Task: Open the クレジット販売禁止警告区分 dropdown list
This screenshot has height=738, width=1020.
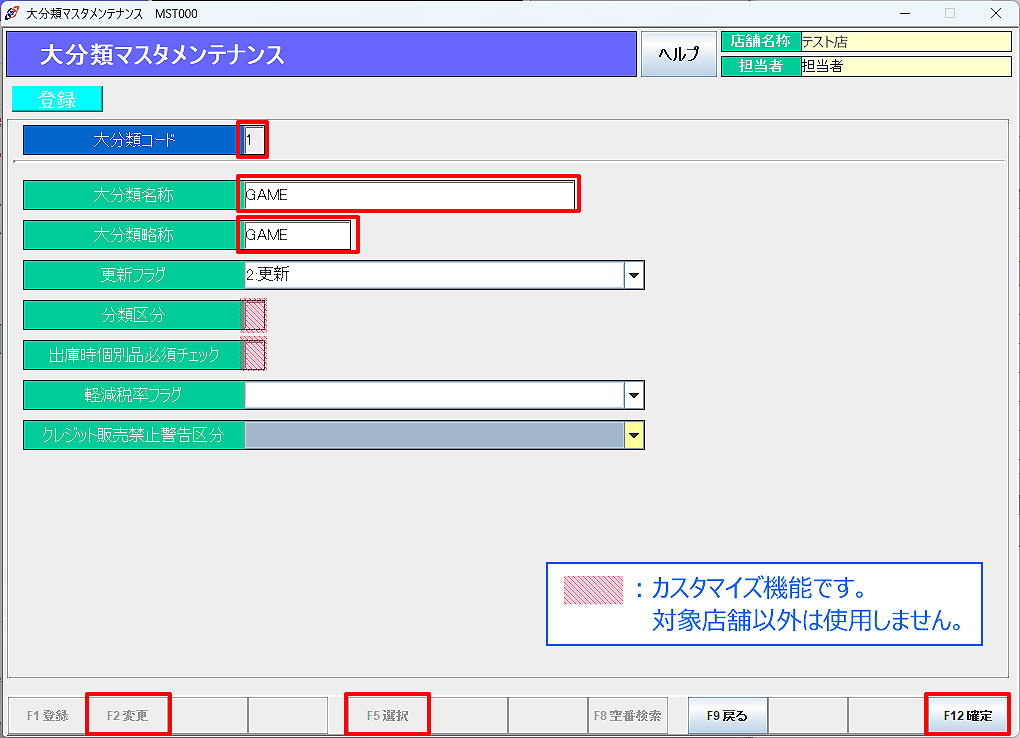Action: 634,434
